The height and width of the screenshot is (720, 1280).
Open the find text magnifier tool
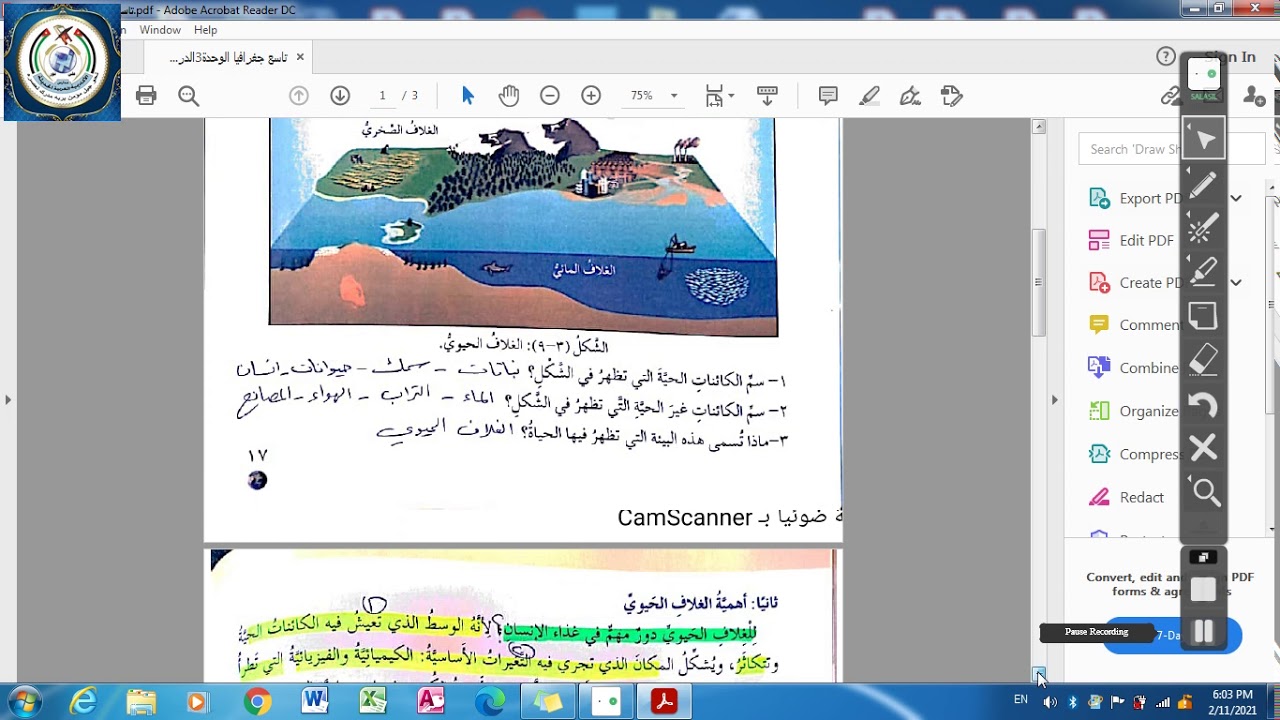click(189, 96)
